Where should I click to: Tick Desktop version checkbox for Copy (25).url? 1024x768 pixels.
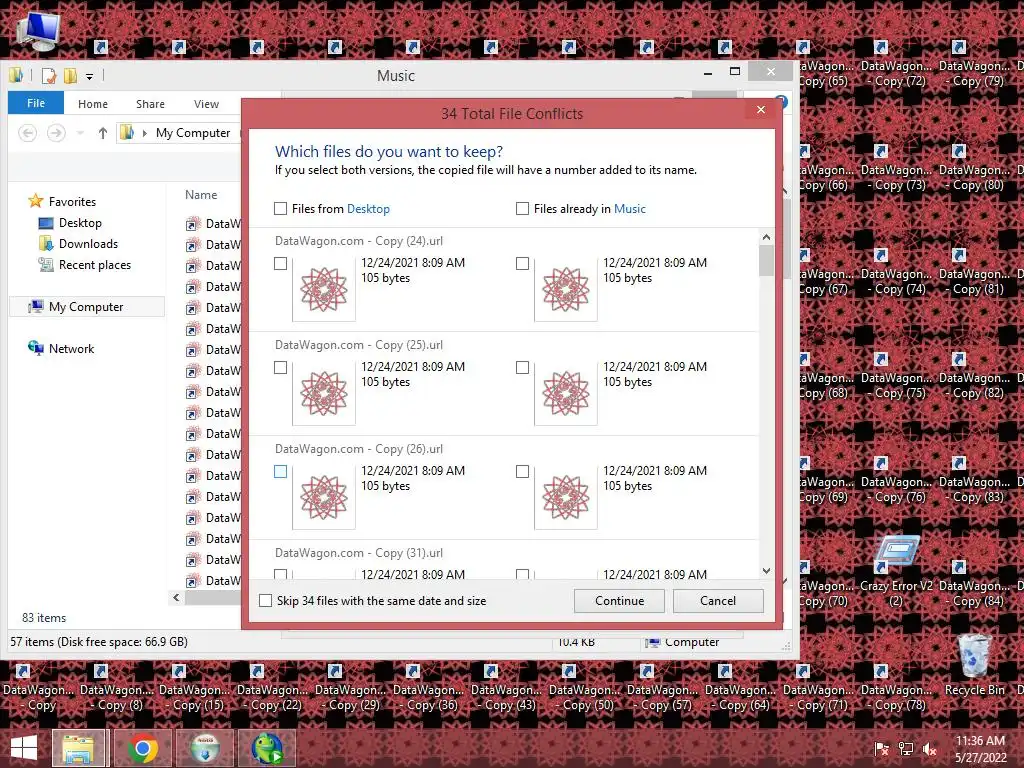pos(280,368)
